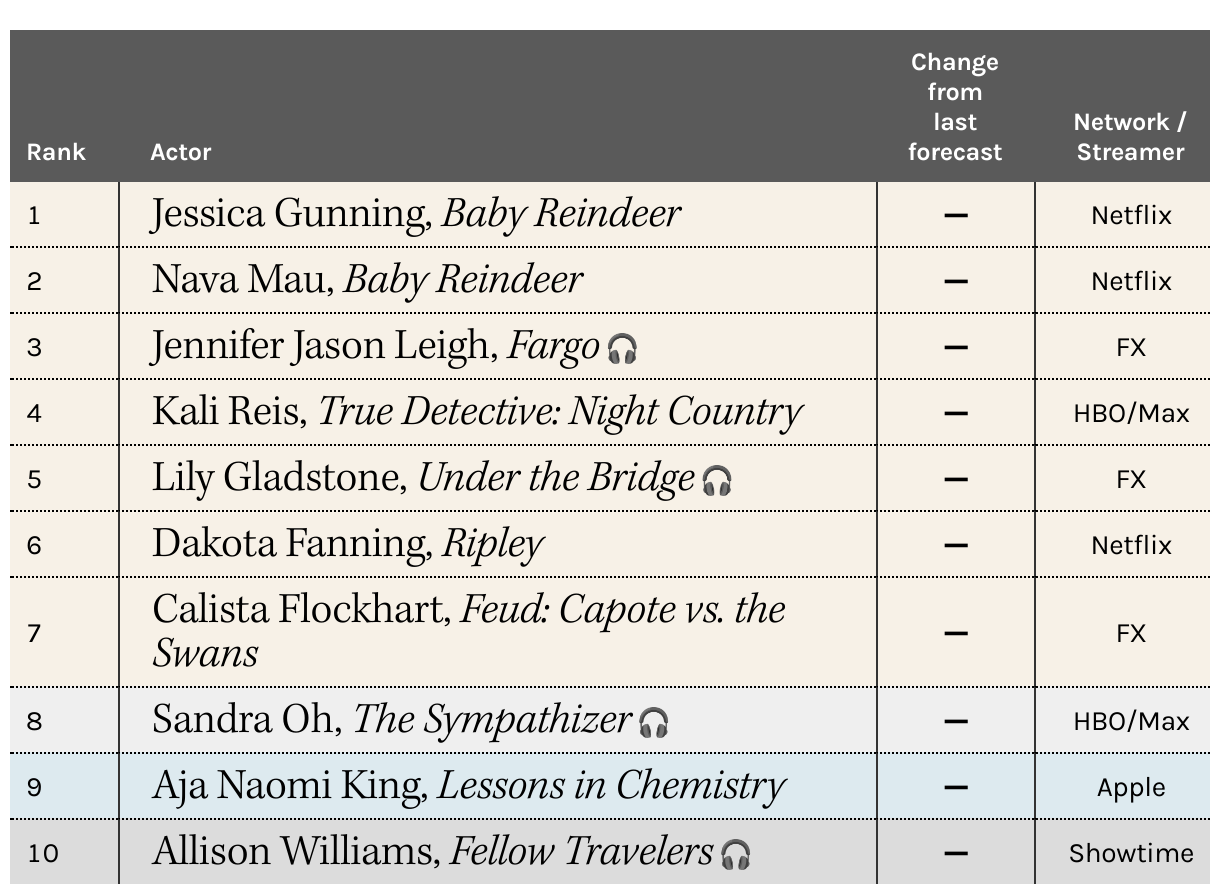1220x894 pixels.
Task: Open Jessica Gunning, Baby Reindeer entry
Action: click(416, 214)
